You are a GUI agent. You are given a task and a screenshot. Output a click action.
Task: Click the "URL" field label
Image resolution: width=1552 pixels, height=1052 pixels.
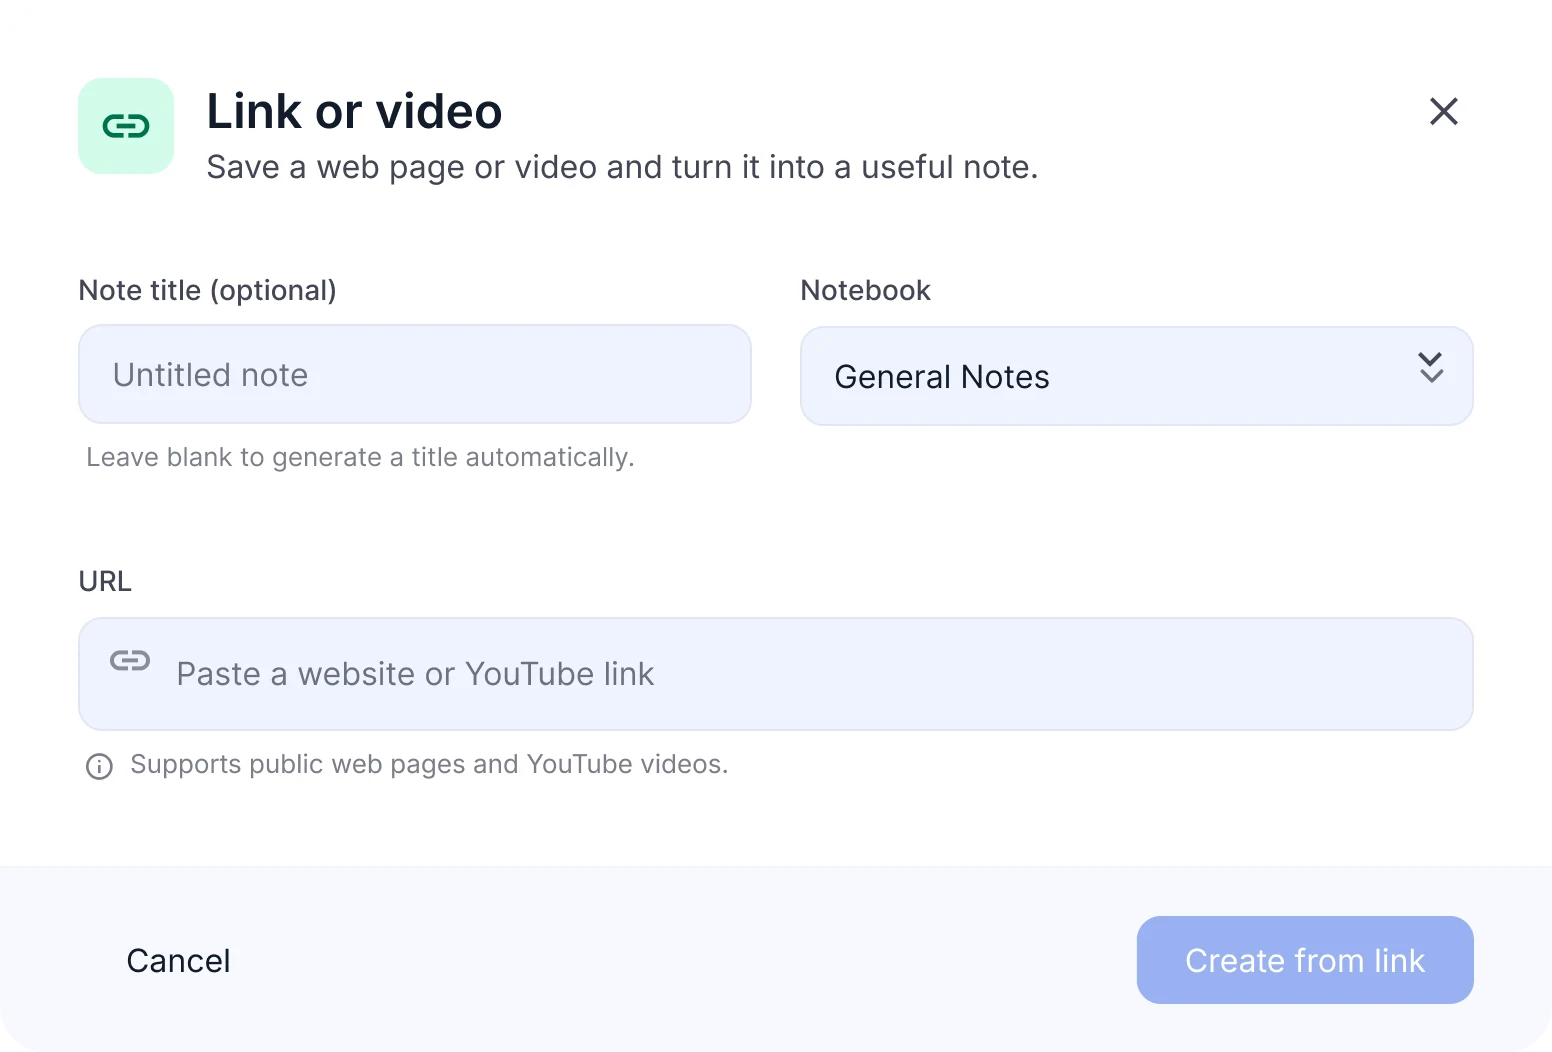pos(105,581)
